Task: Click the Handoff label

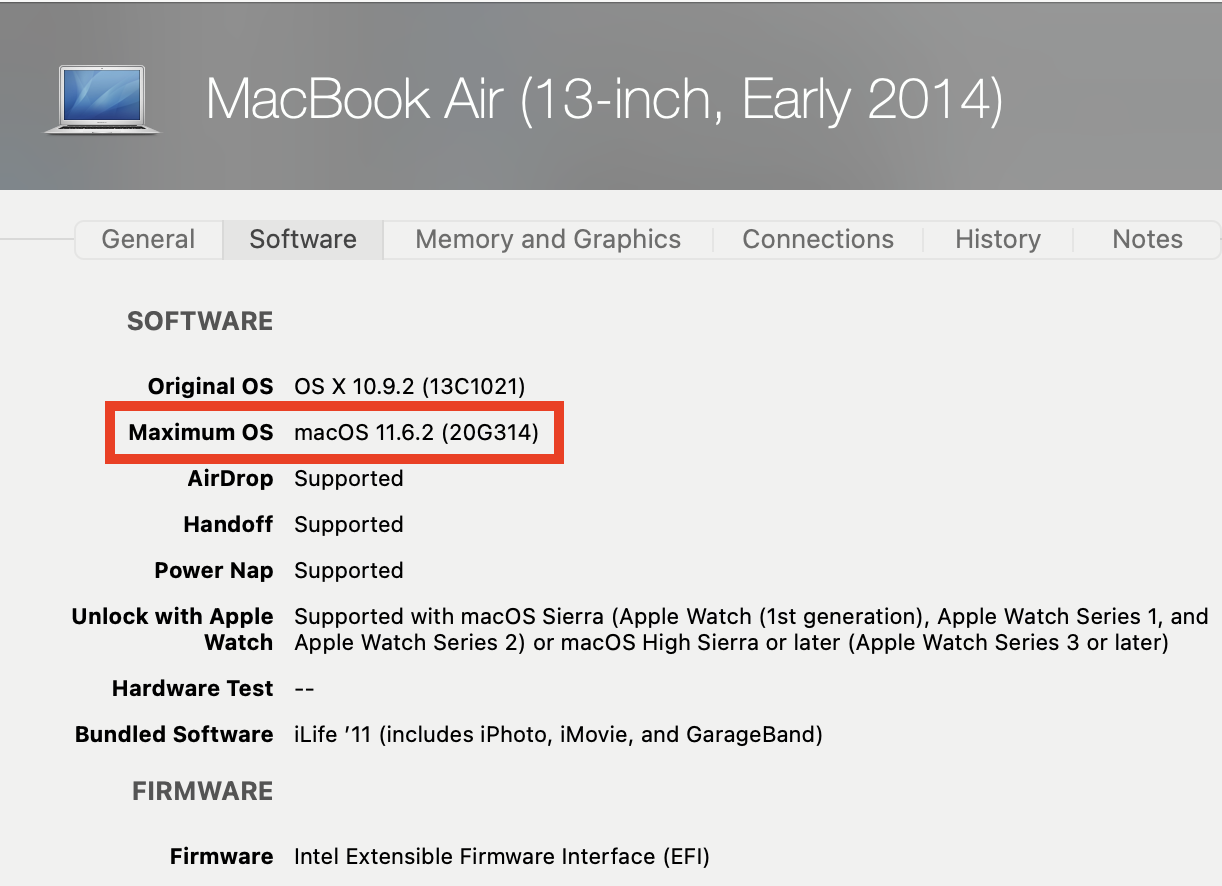Action: point(229,525)
